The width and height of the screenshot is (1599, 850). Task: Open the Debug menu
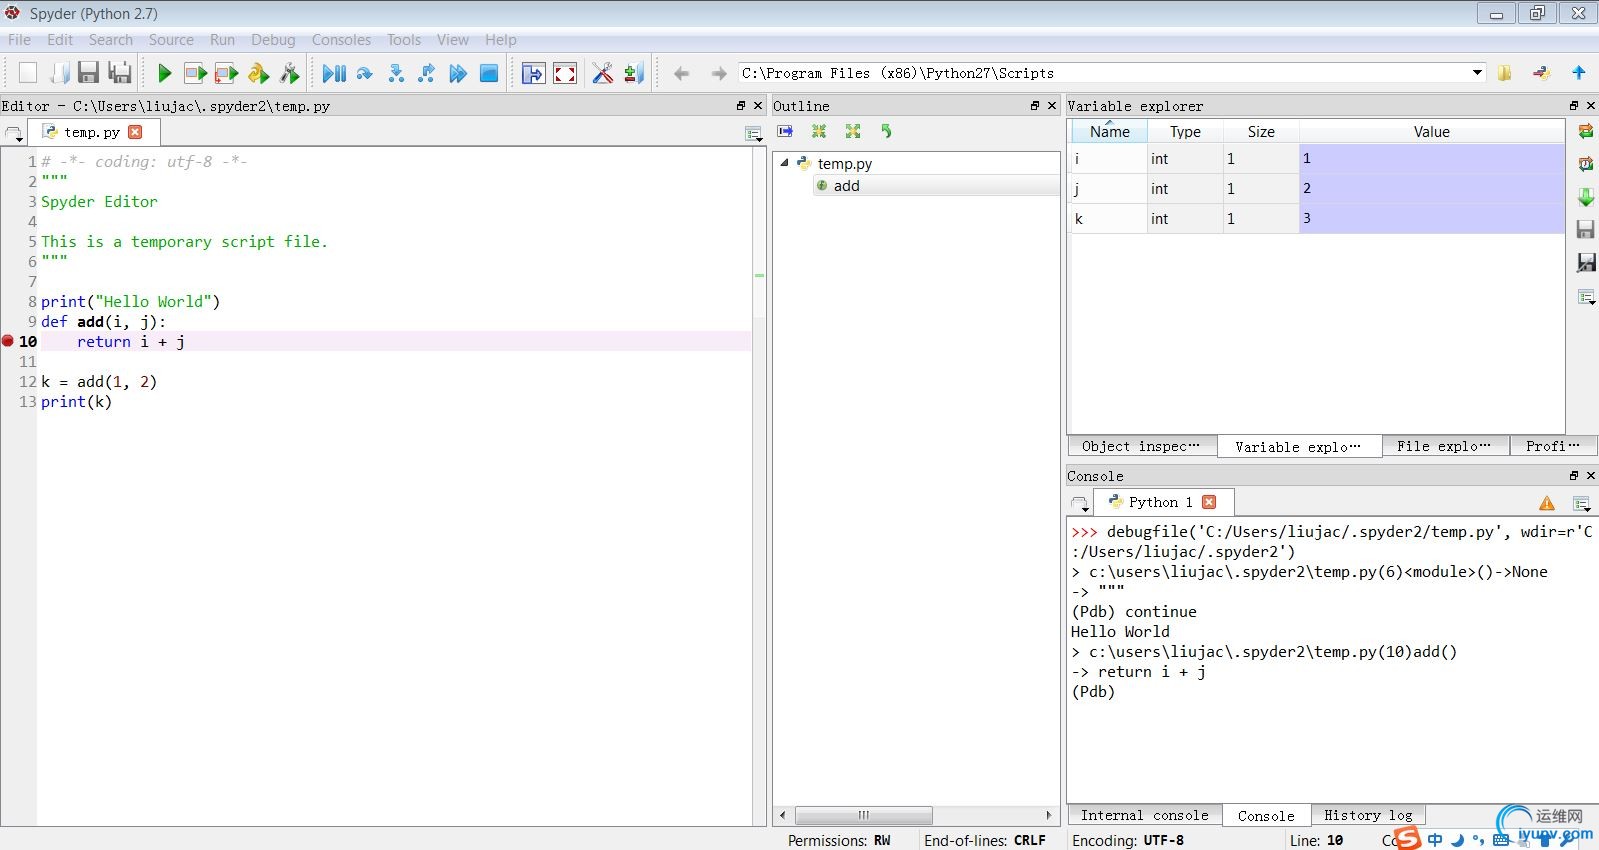(273, 40)
